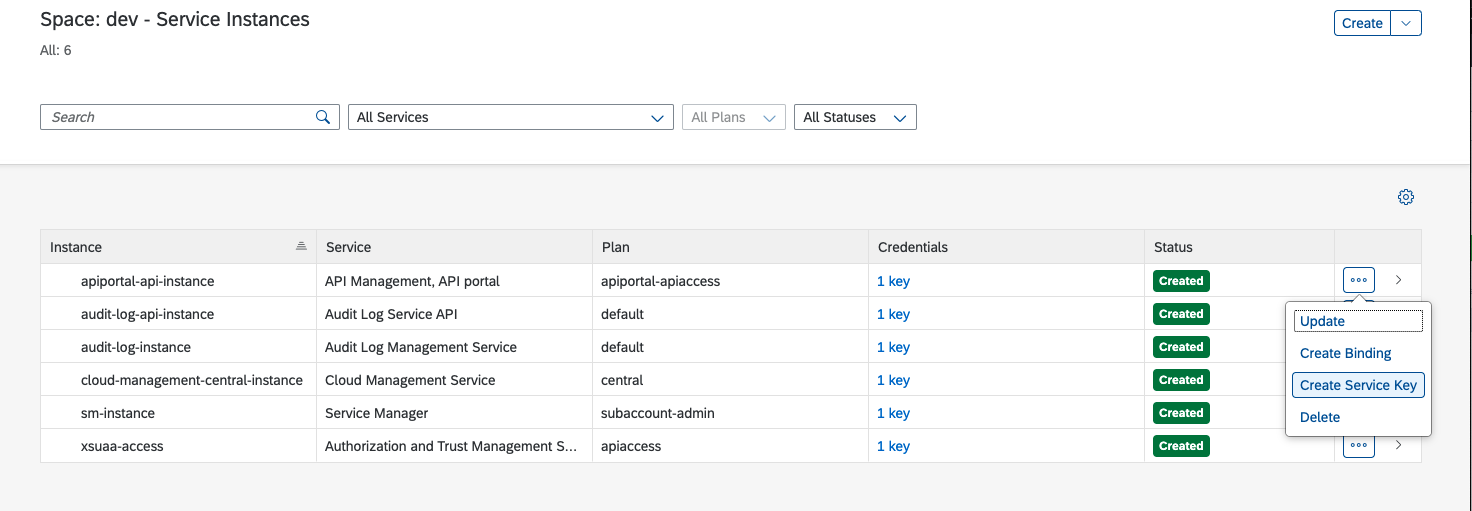
Task: Select Create Service Key from menu
Action: [1358, 385]
